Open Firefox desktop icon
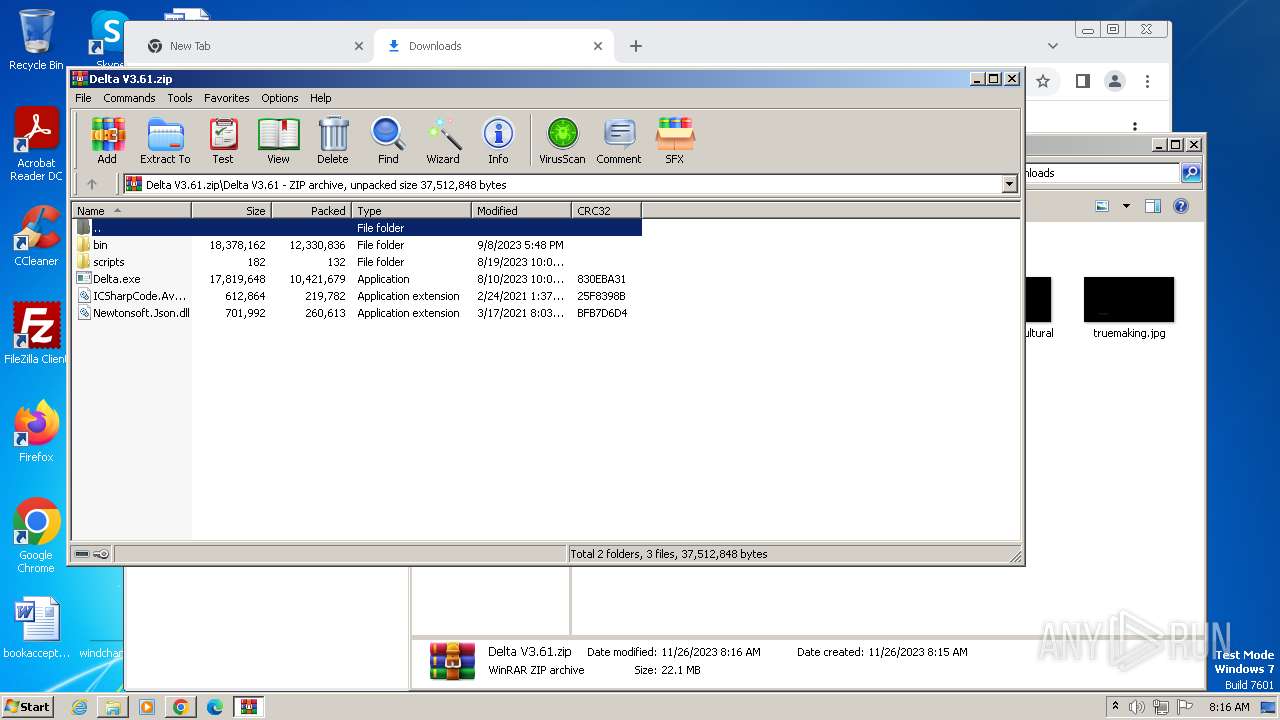This screenshot has width=1280, height=720. (36, 431)
